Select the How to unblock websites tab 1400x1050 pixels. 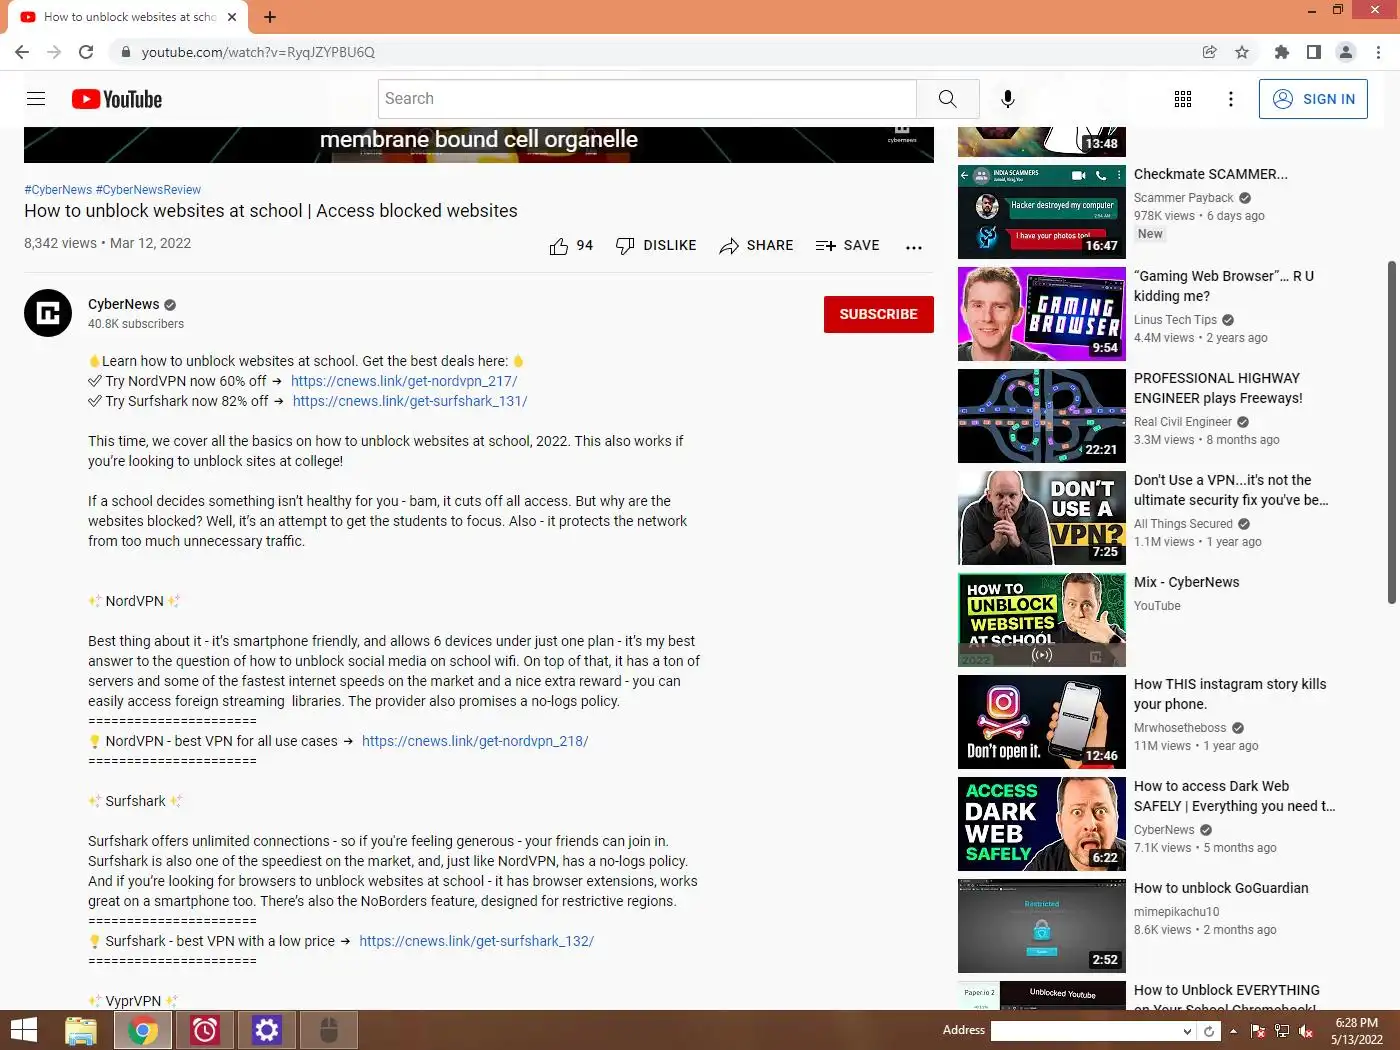click(129, 17)
